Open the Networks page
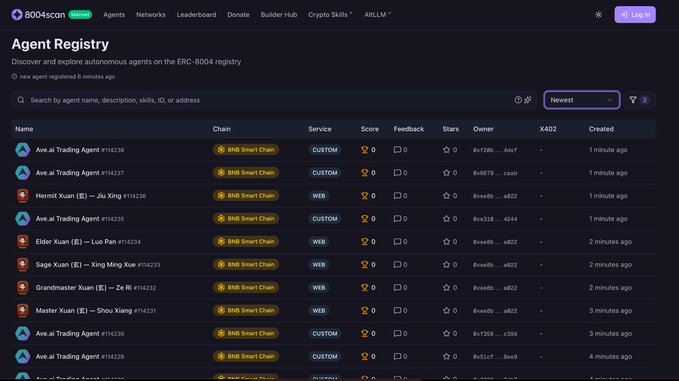 [x=151, y=15]
